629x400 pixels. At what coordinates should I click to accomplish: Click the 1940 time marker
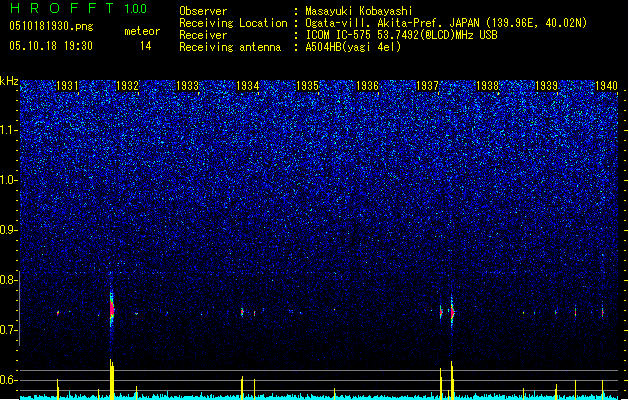(x=607, y=86)
